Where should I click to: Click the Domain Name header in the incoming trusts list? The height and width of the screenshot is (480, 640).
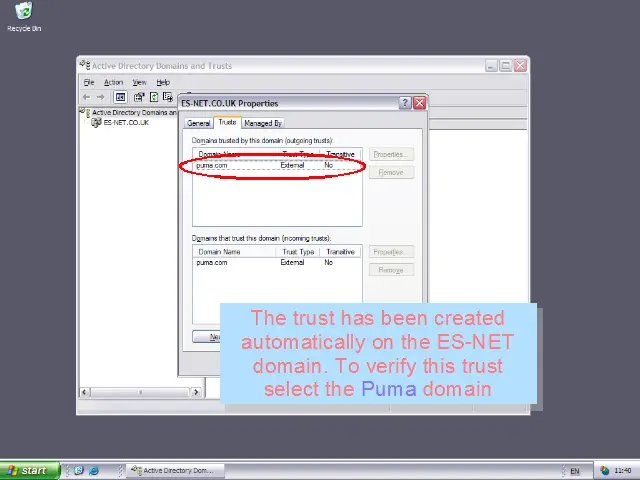tap(234, 252)
